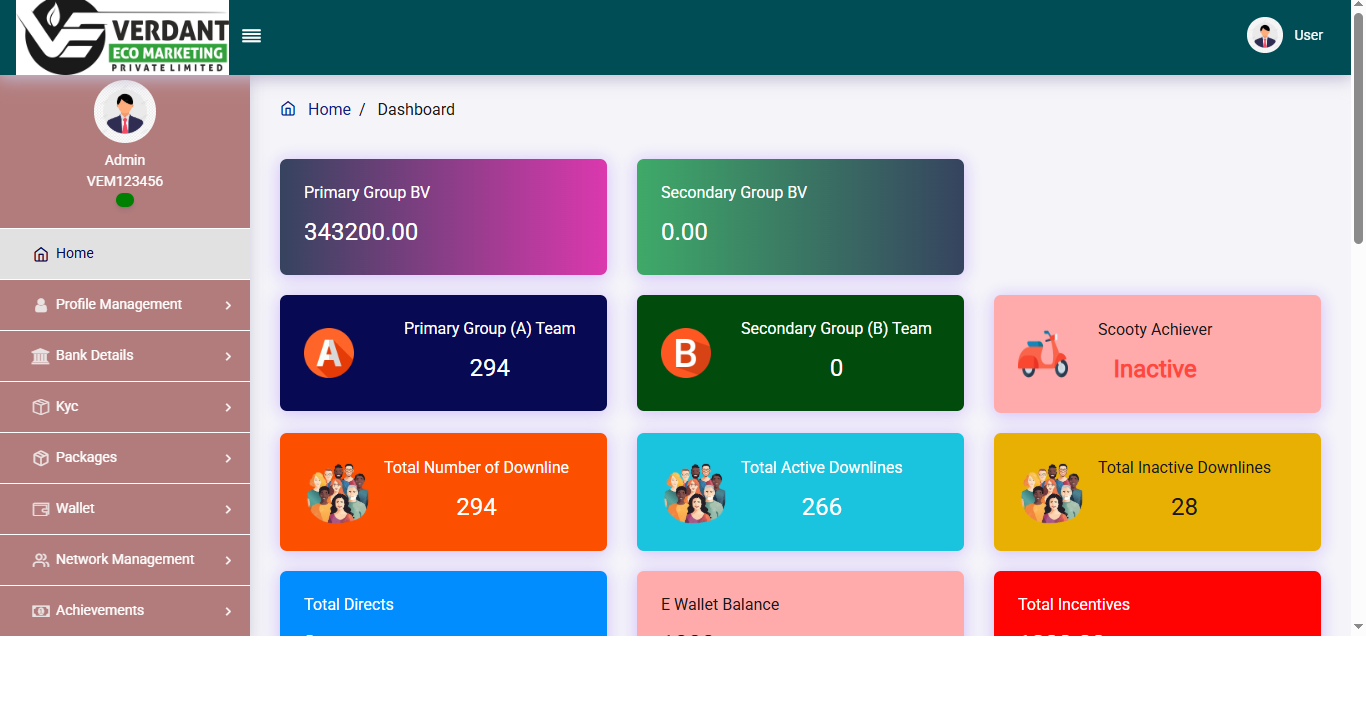Click the admin profile photo in the sidebar
1366x704 pixels.
(x=124, y=111)
